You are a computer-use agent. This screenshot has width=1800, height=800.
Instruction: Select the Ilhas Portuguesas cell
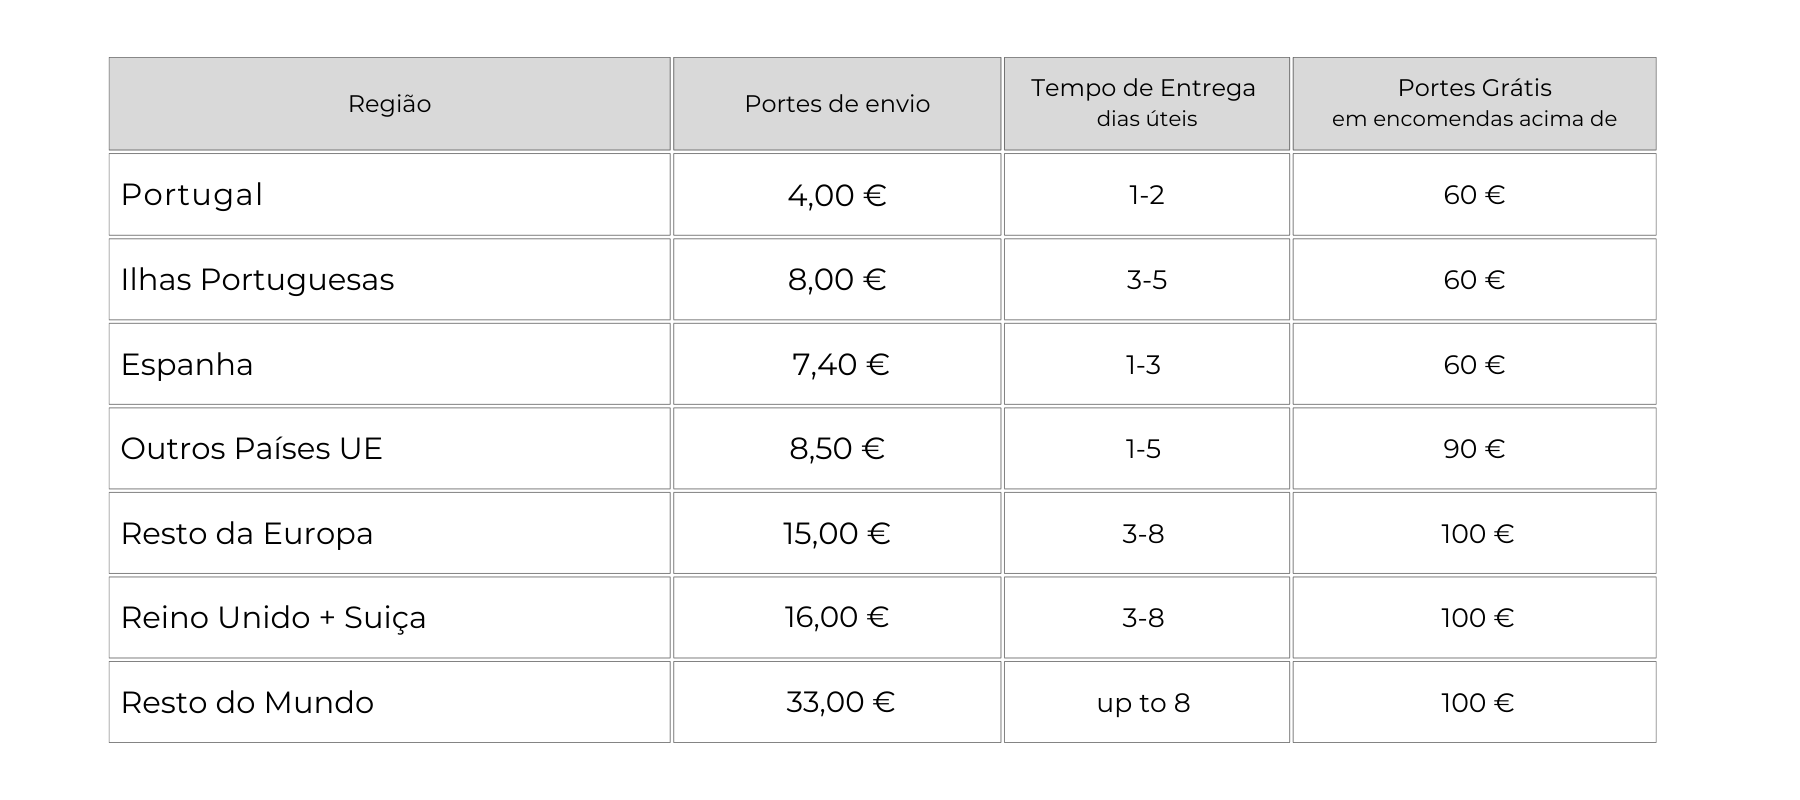389,279
